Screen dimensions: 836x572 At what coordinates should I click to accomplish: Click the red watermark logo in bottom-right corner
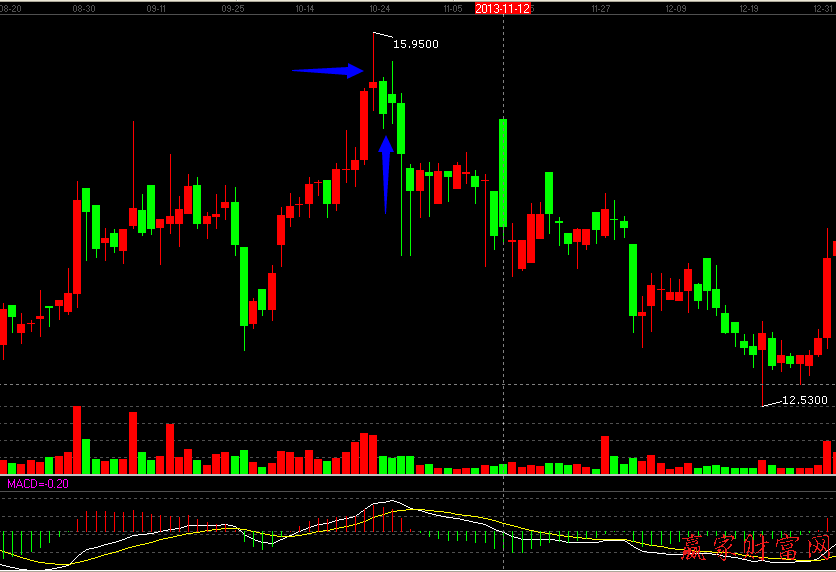758,546
